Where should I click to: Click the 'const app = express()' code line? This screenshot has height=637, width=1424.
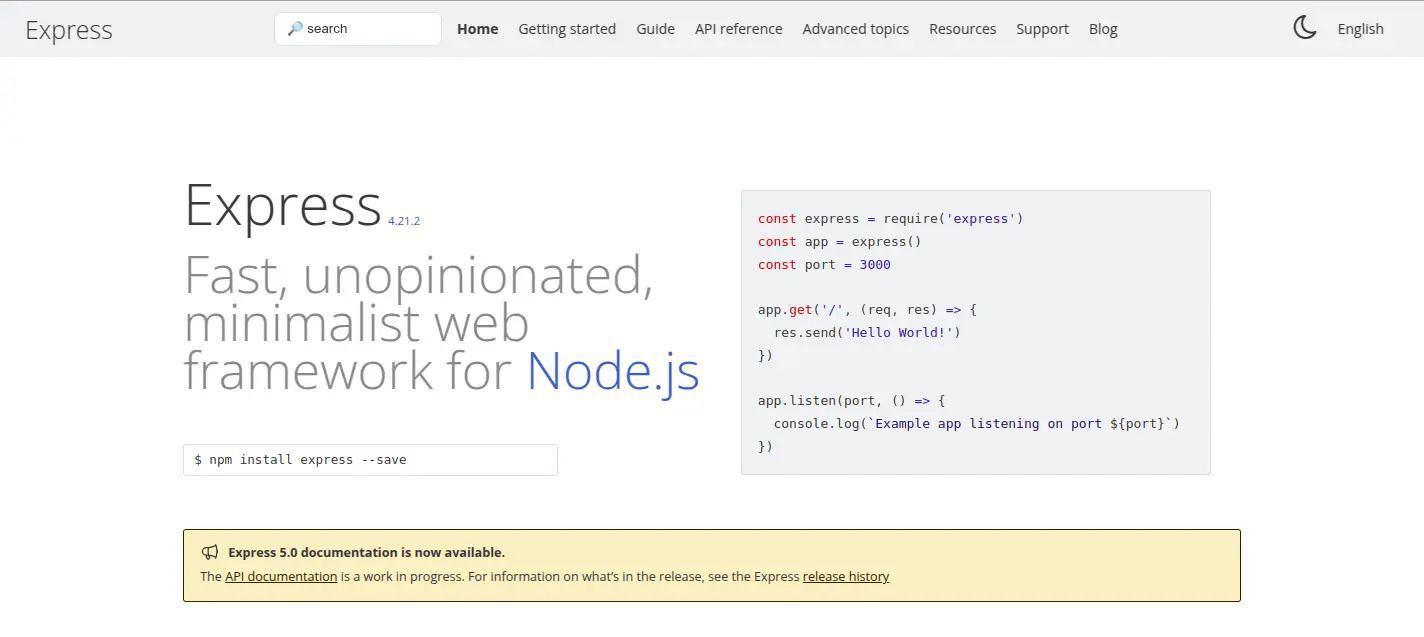(840, 242)
